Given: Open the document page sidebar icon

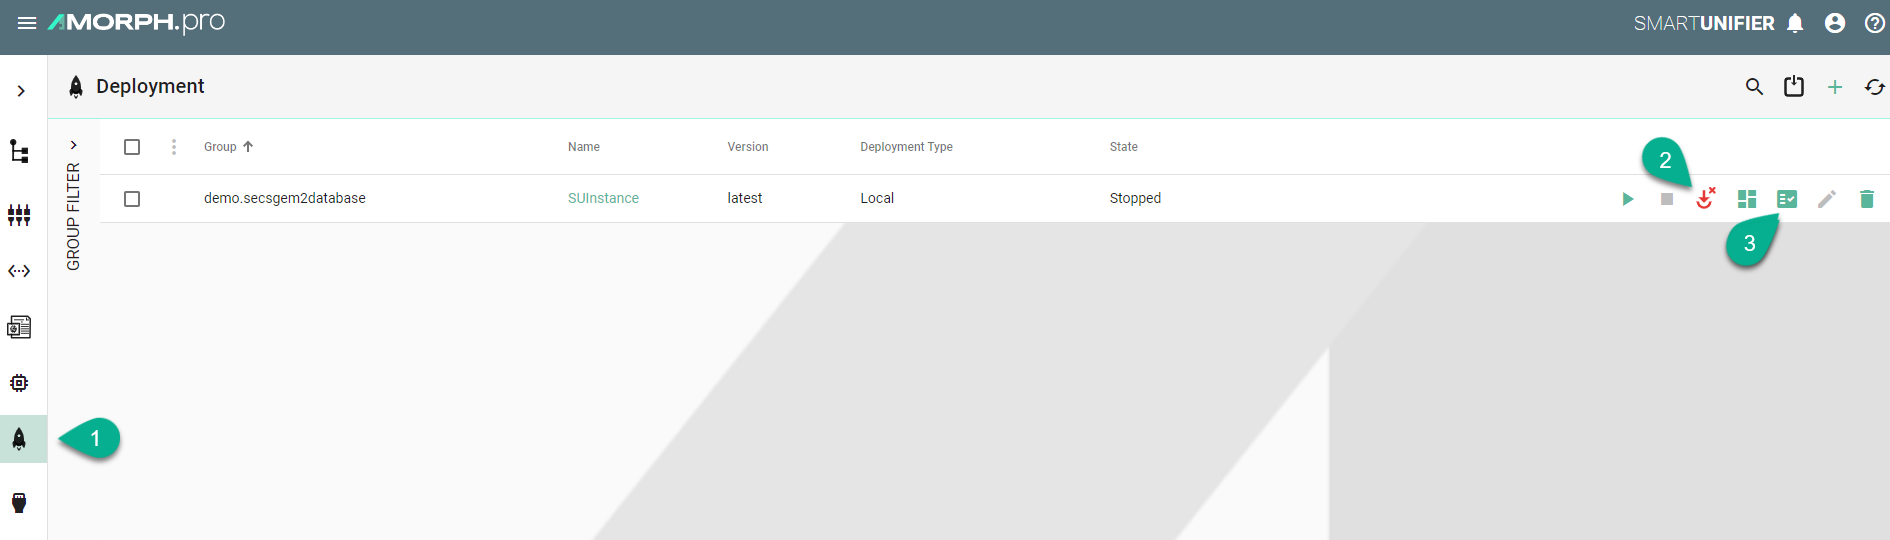Looking at the screenshot, I should 19,327.
